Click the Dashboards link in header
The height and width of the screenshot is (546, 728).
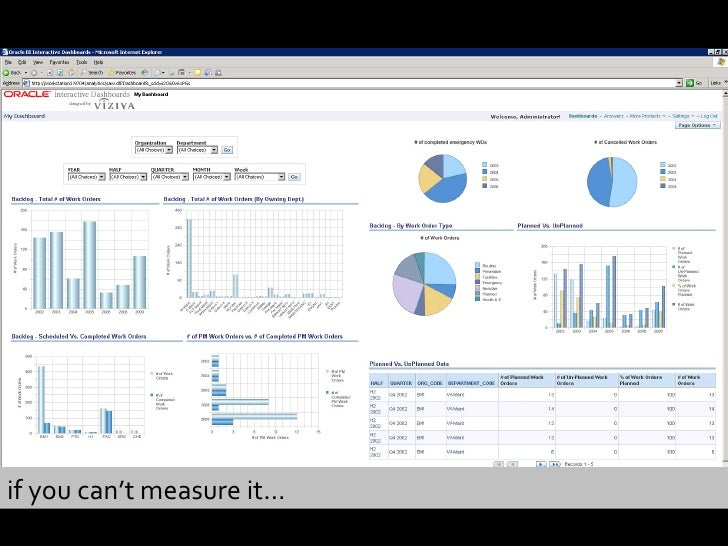(x=583, y=116)
